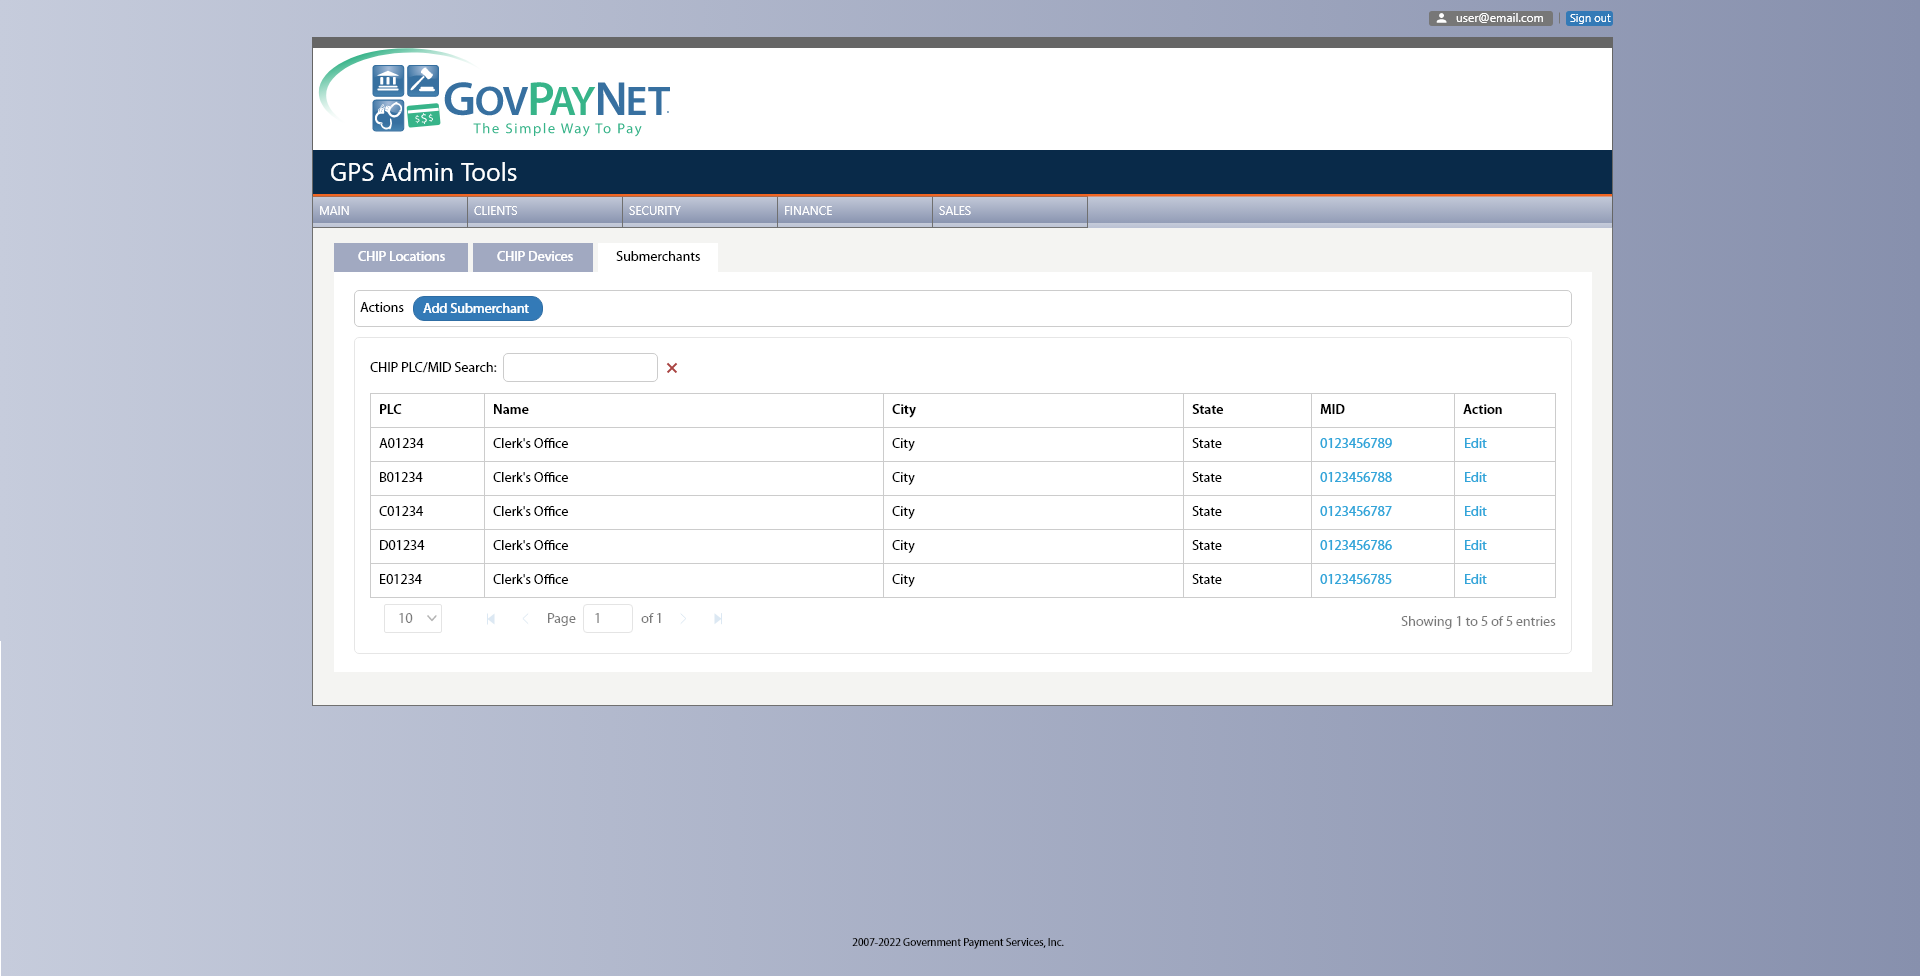1920x976 pixels.
Task: Open MID link 0123456789
Action: click(x=1355, y=444)
